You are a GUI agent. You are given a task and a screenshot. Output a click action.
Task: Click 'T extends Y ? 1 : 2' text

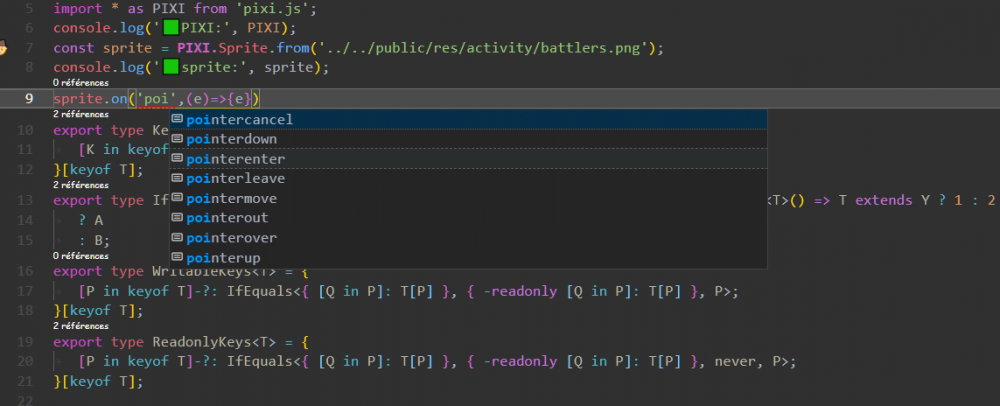point(916,201)
